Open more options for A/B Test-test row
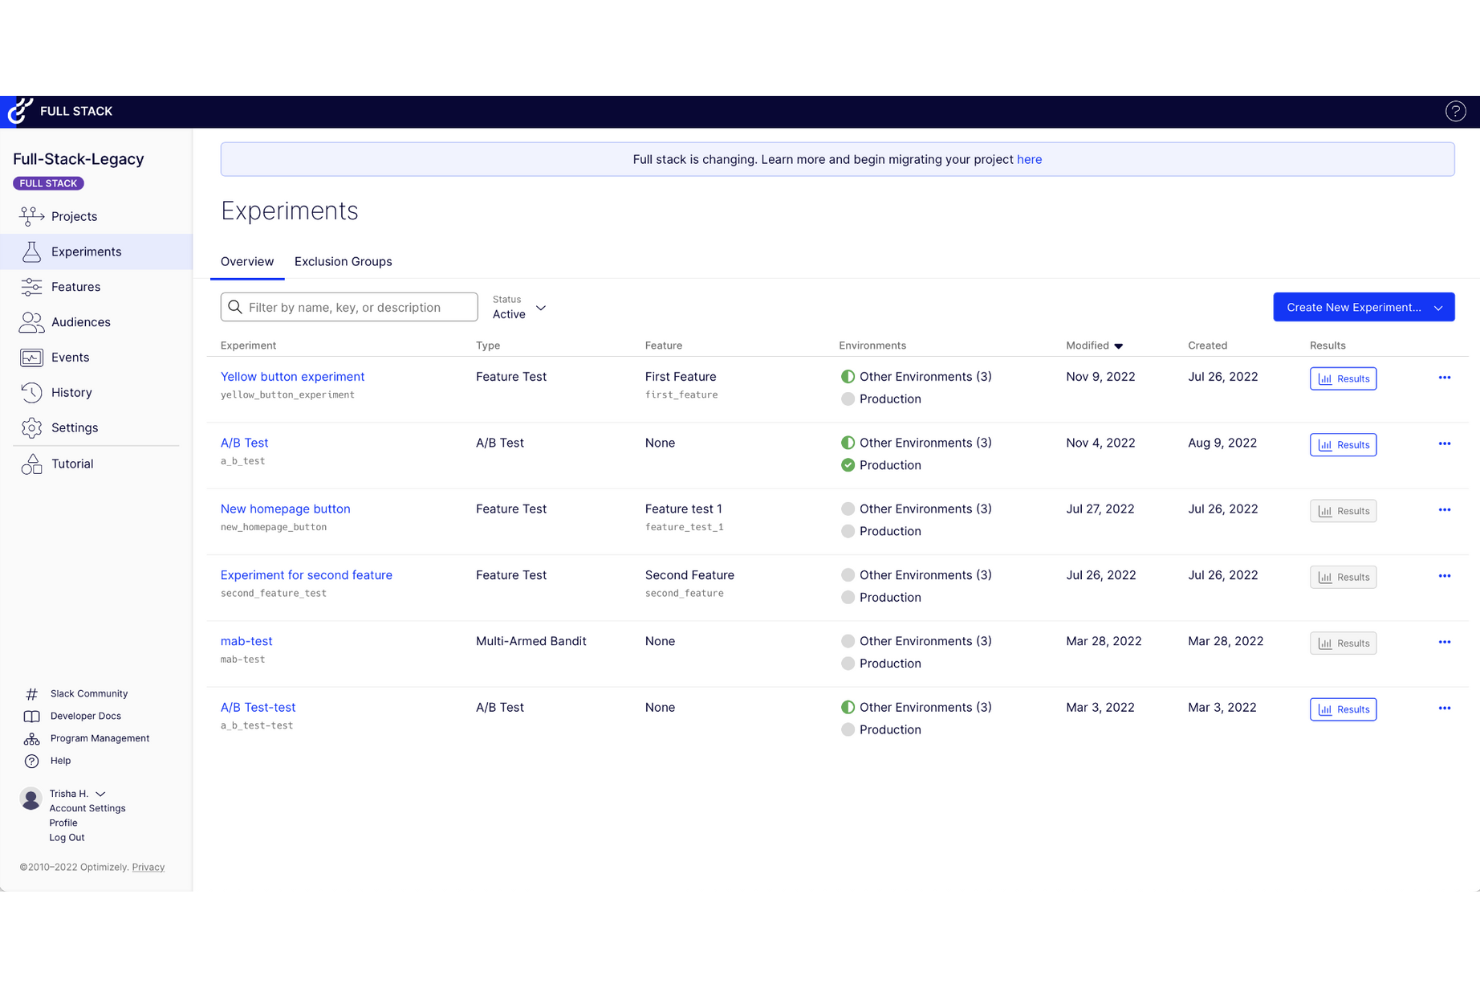1480x987 pixels. [x=1444, y=707]
